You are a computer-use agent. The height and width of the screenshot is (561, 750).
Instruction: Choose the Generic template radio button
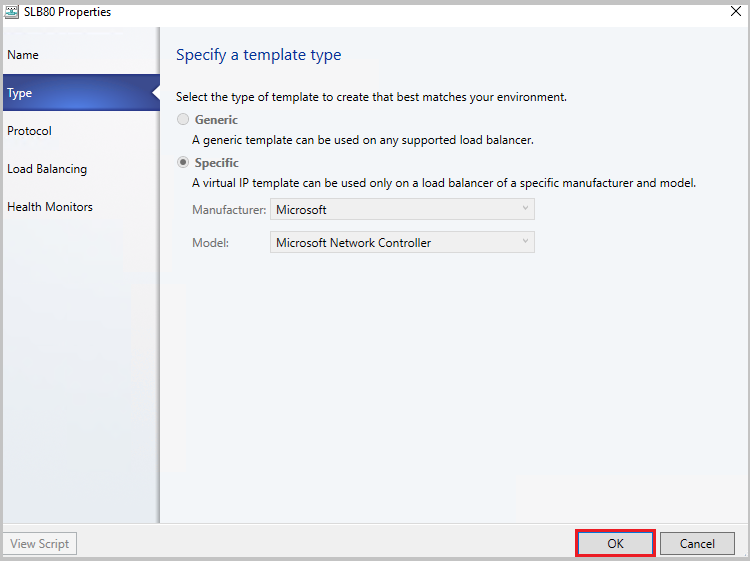(x=183, y=119)
